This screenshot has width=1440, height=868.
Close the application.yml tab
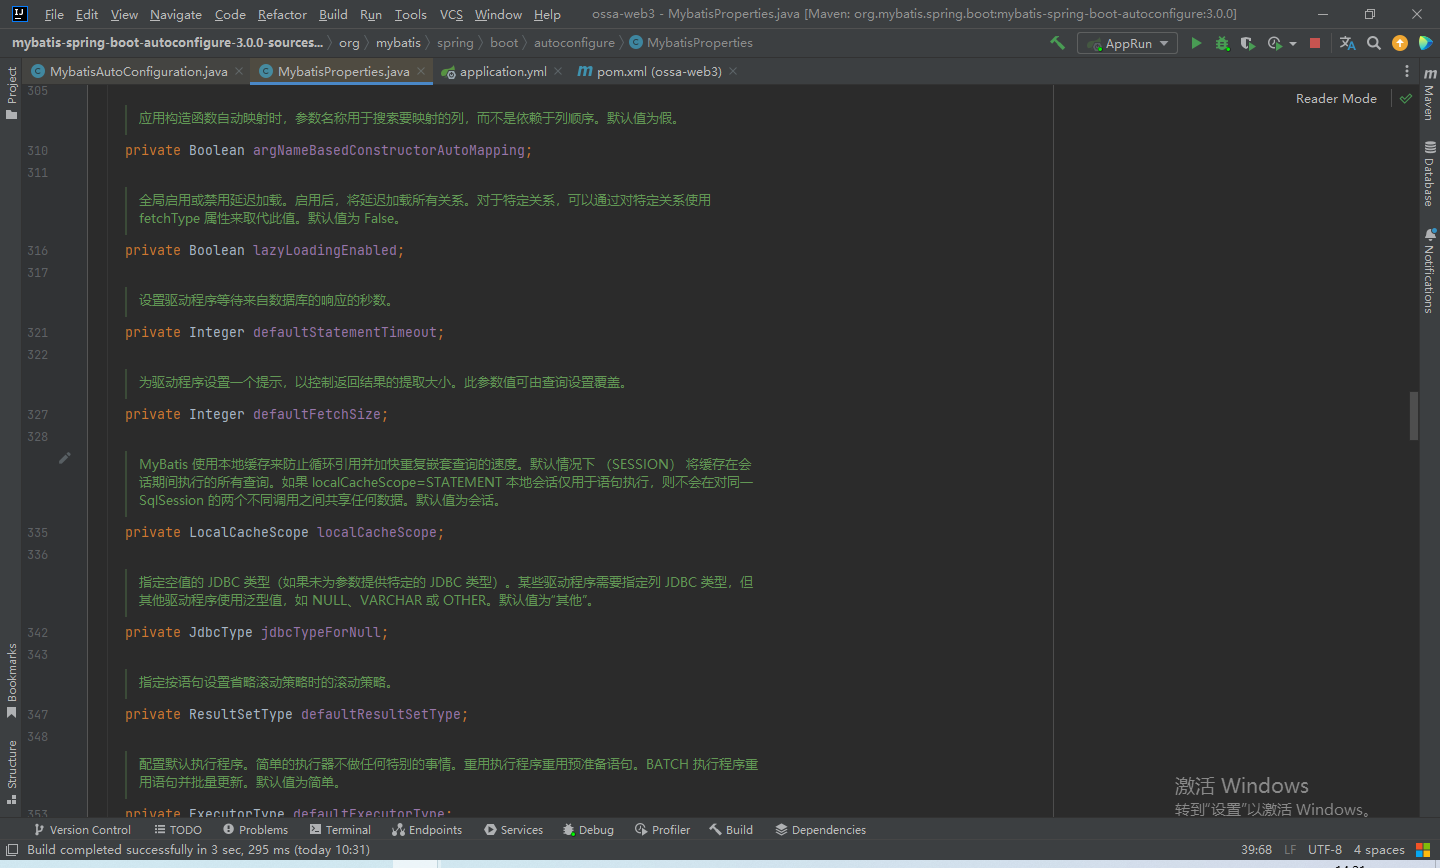tap(557, 71)
